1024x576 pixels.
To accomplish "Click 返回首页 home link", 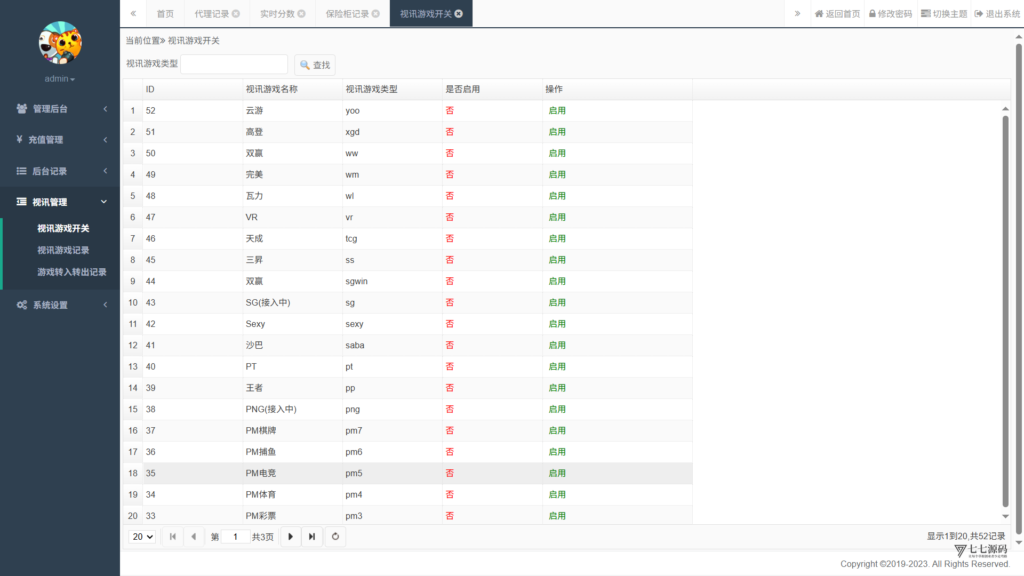I will pyautogui.click(x=837, y=14).
